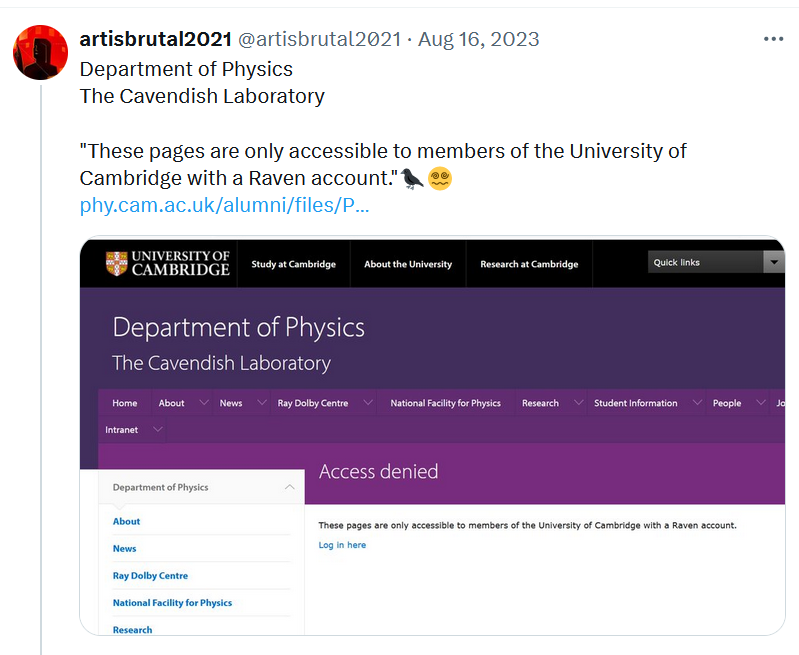Screen dimensions: 799x655
Task: Collapse Department of Physics sidebar section
Action: click(x=289, y=487)
